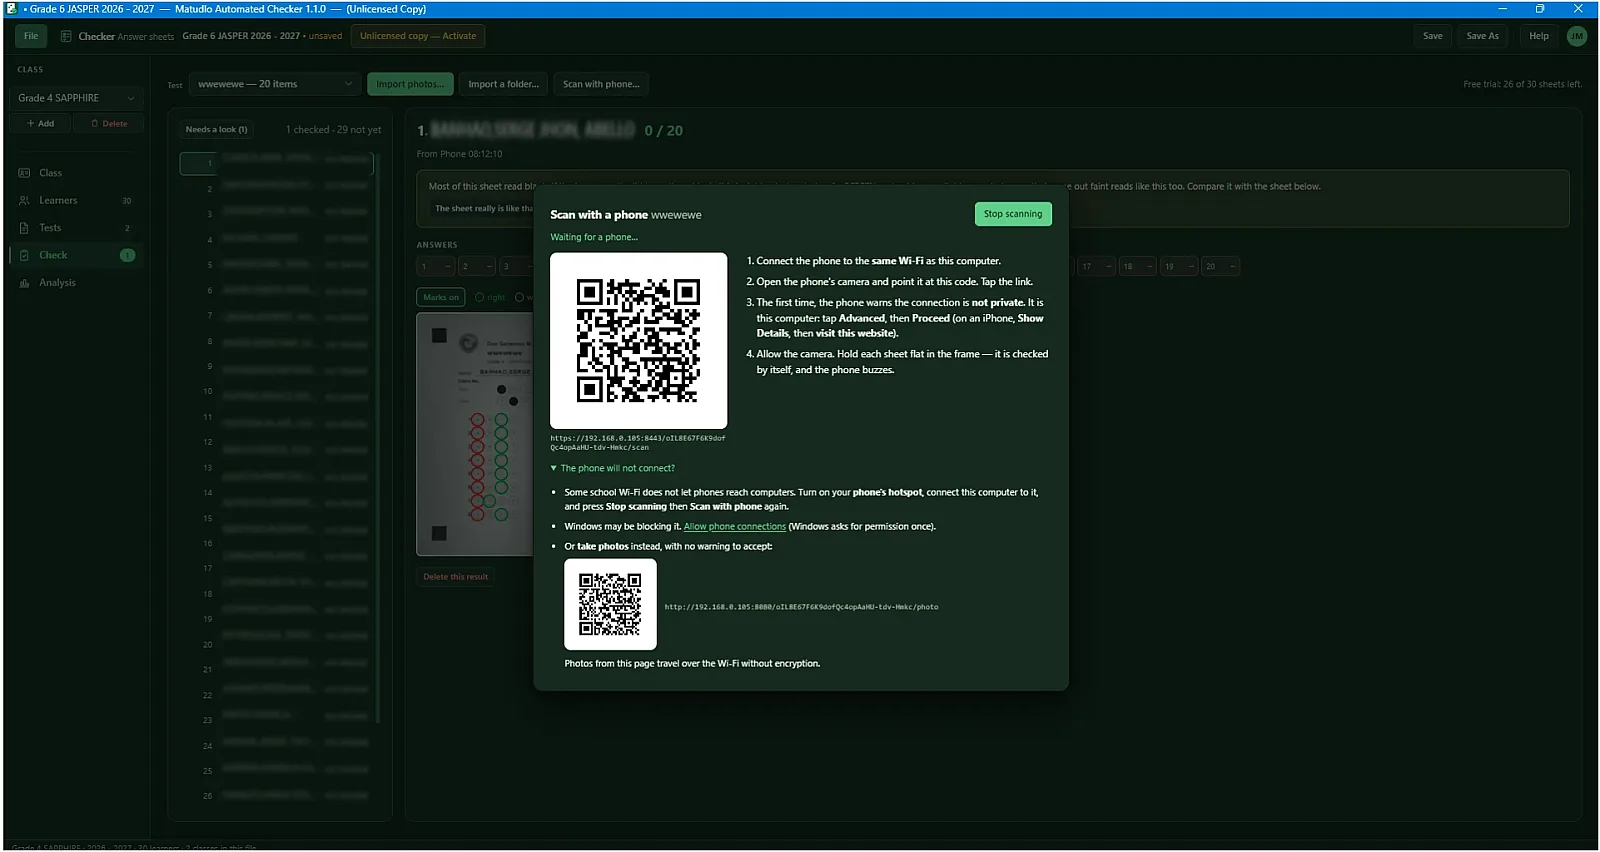Screen dimensions: 1600x852
Task: Go to the Learners section
Action: 76,200
